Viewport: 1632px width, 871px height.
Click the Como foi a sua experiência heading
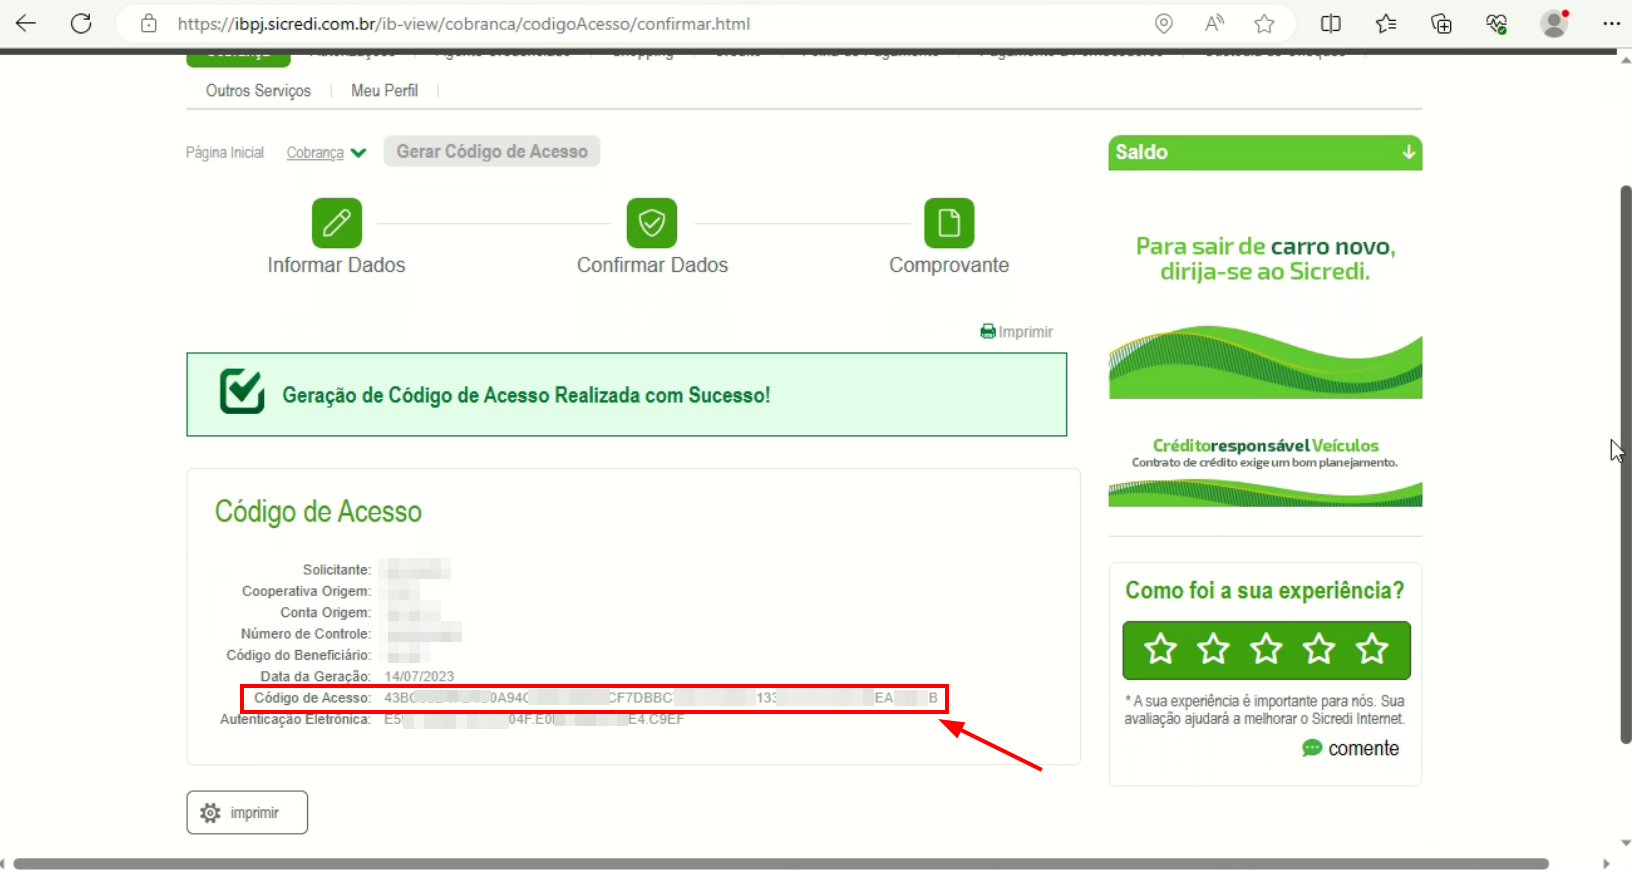click(1265, 591)
